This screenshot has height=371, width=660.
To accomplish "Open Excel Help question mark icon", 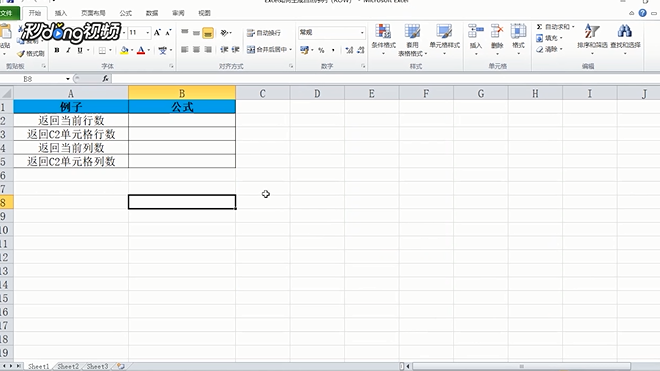I will 642,13.
